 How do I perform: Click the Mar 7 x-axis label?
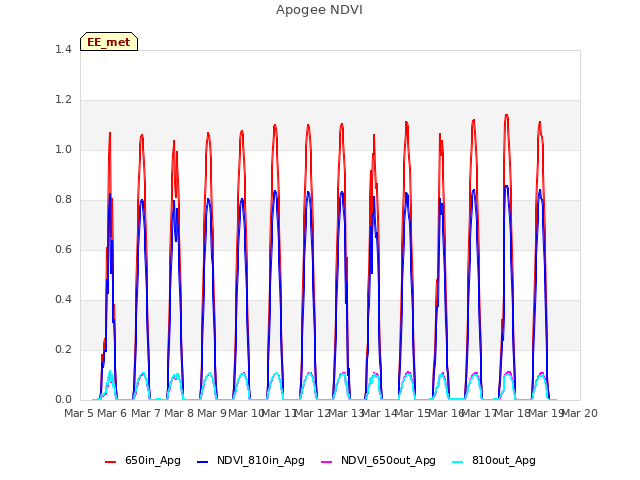pyautogui.click(x=146, y=413)
